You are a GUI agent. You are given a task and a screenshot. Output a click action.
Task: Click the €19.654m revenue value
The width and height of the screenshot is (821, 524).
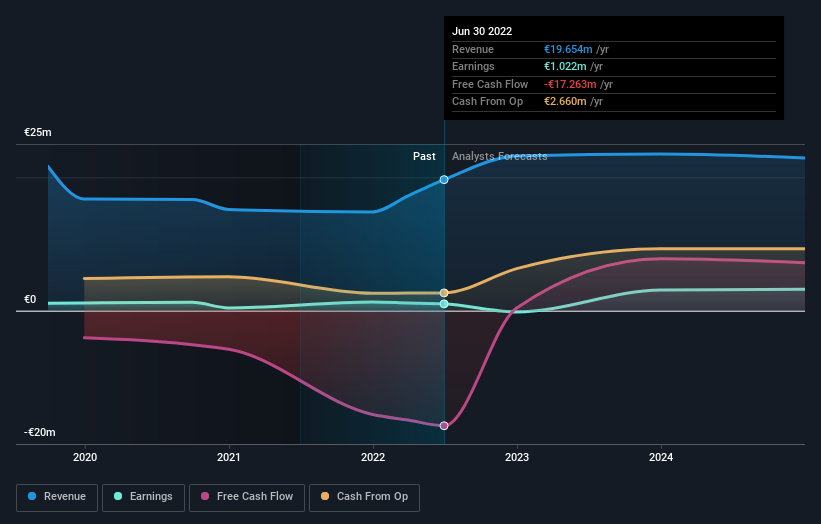(568, 49)
